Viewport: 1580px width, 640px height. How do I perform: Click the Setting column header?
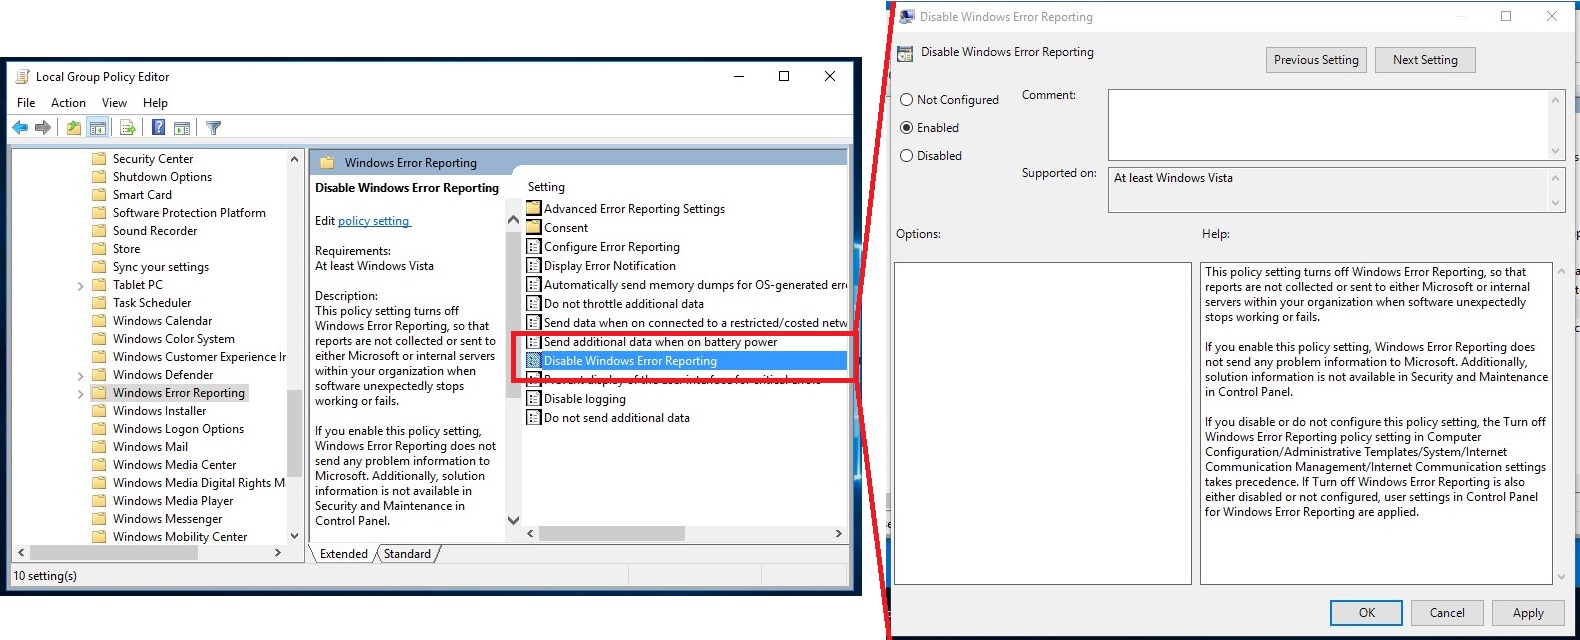[x=546, y=187]
